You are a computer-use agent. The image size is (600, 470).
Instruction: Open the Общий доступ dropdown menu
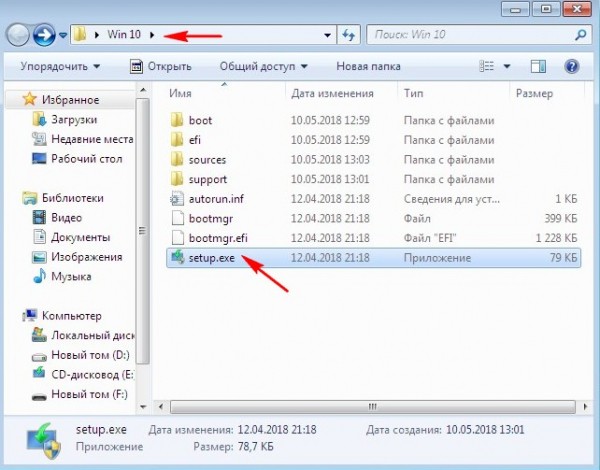[263, 66]
